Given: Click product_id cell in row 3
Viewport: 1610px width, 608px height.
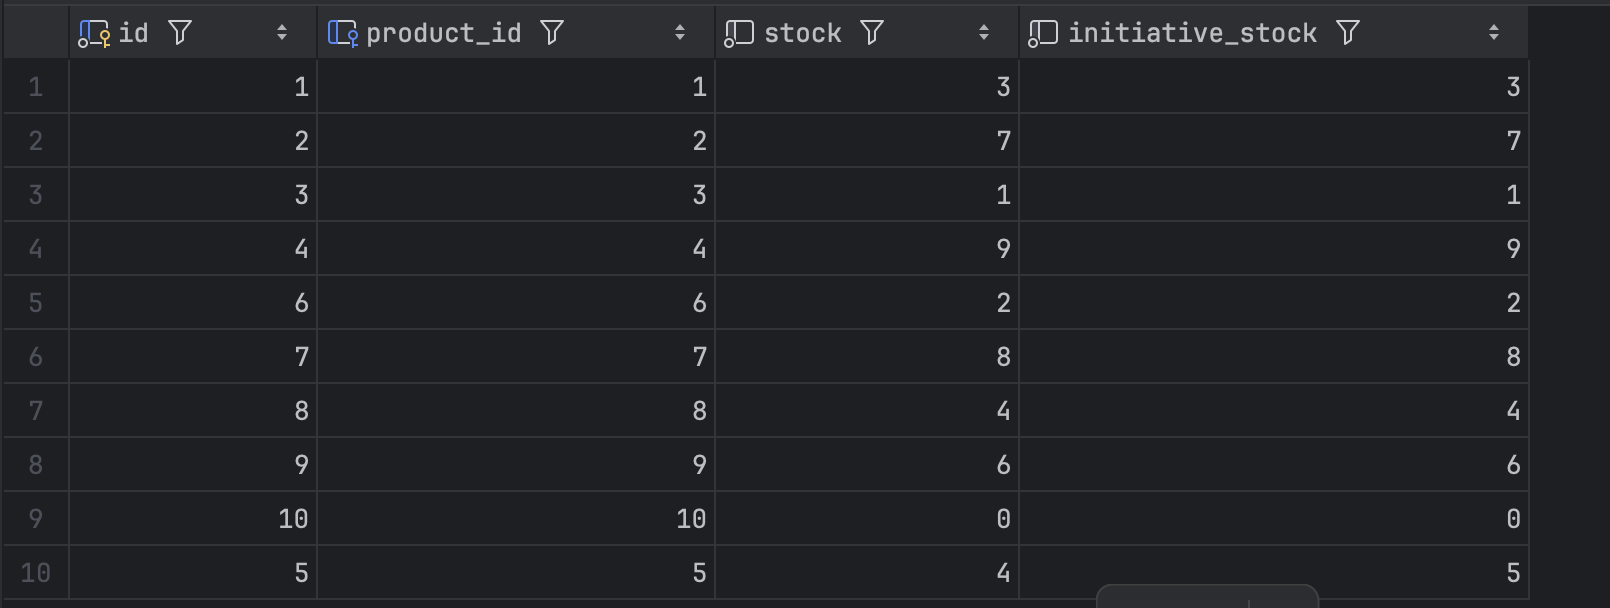Looking at the screenshot, I should [516, 195].
